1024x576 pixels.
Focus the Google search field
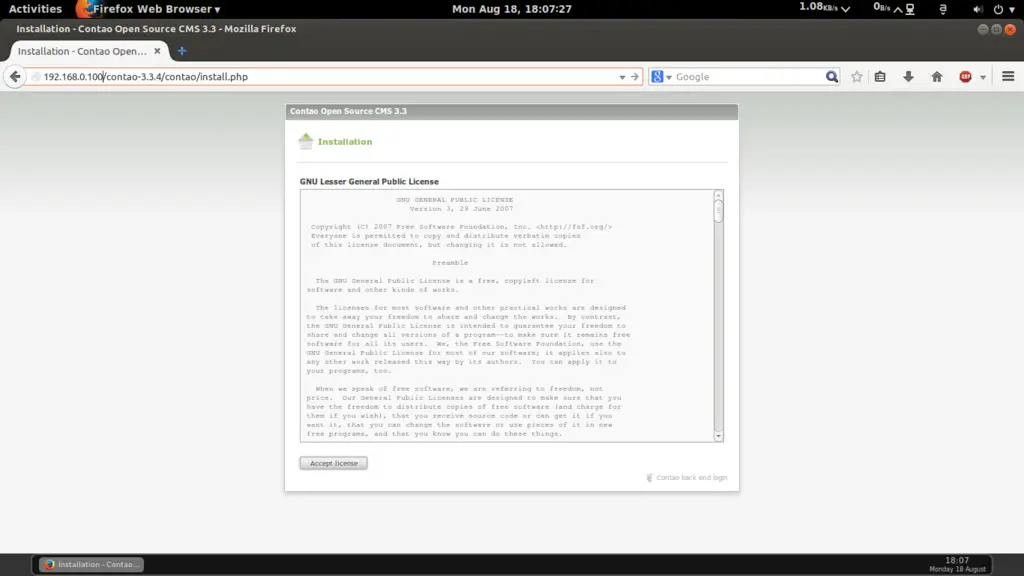(749, 76)
